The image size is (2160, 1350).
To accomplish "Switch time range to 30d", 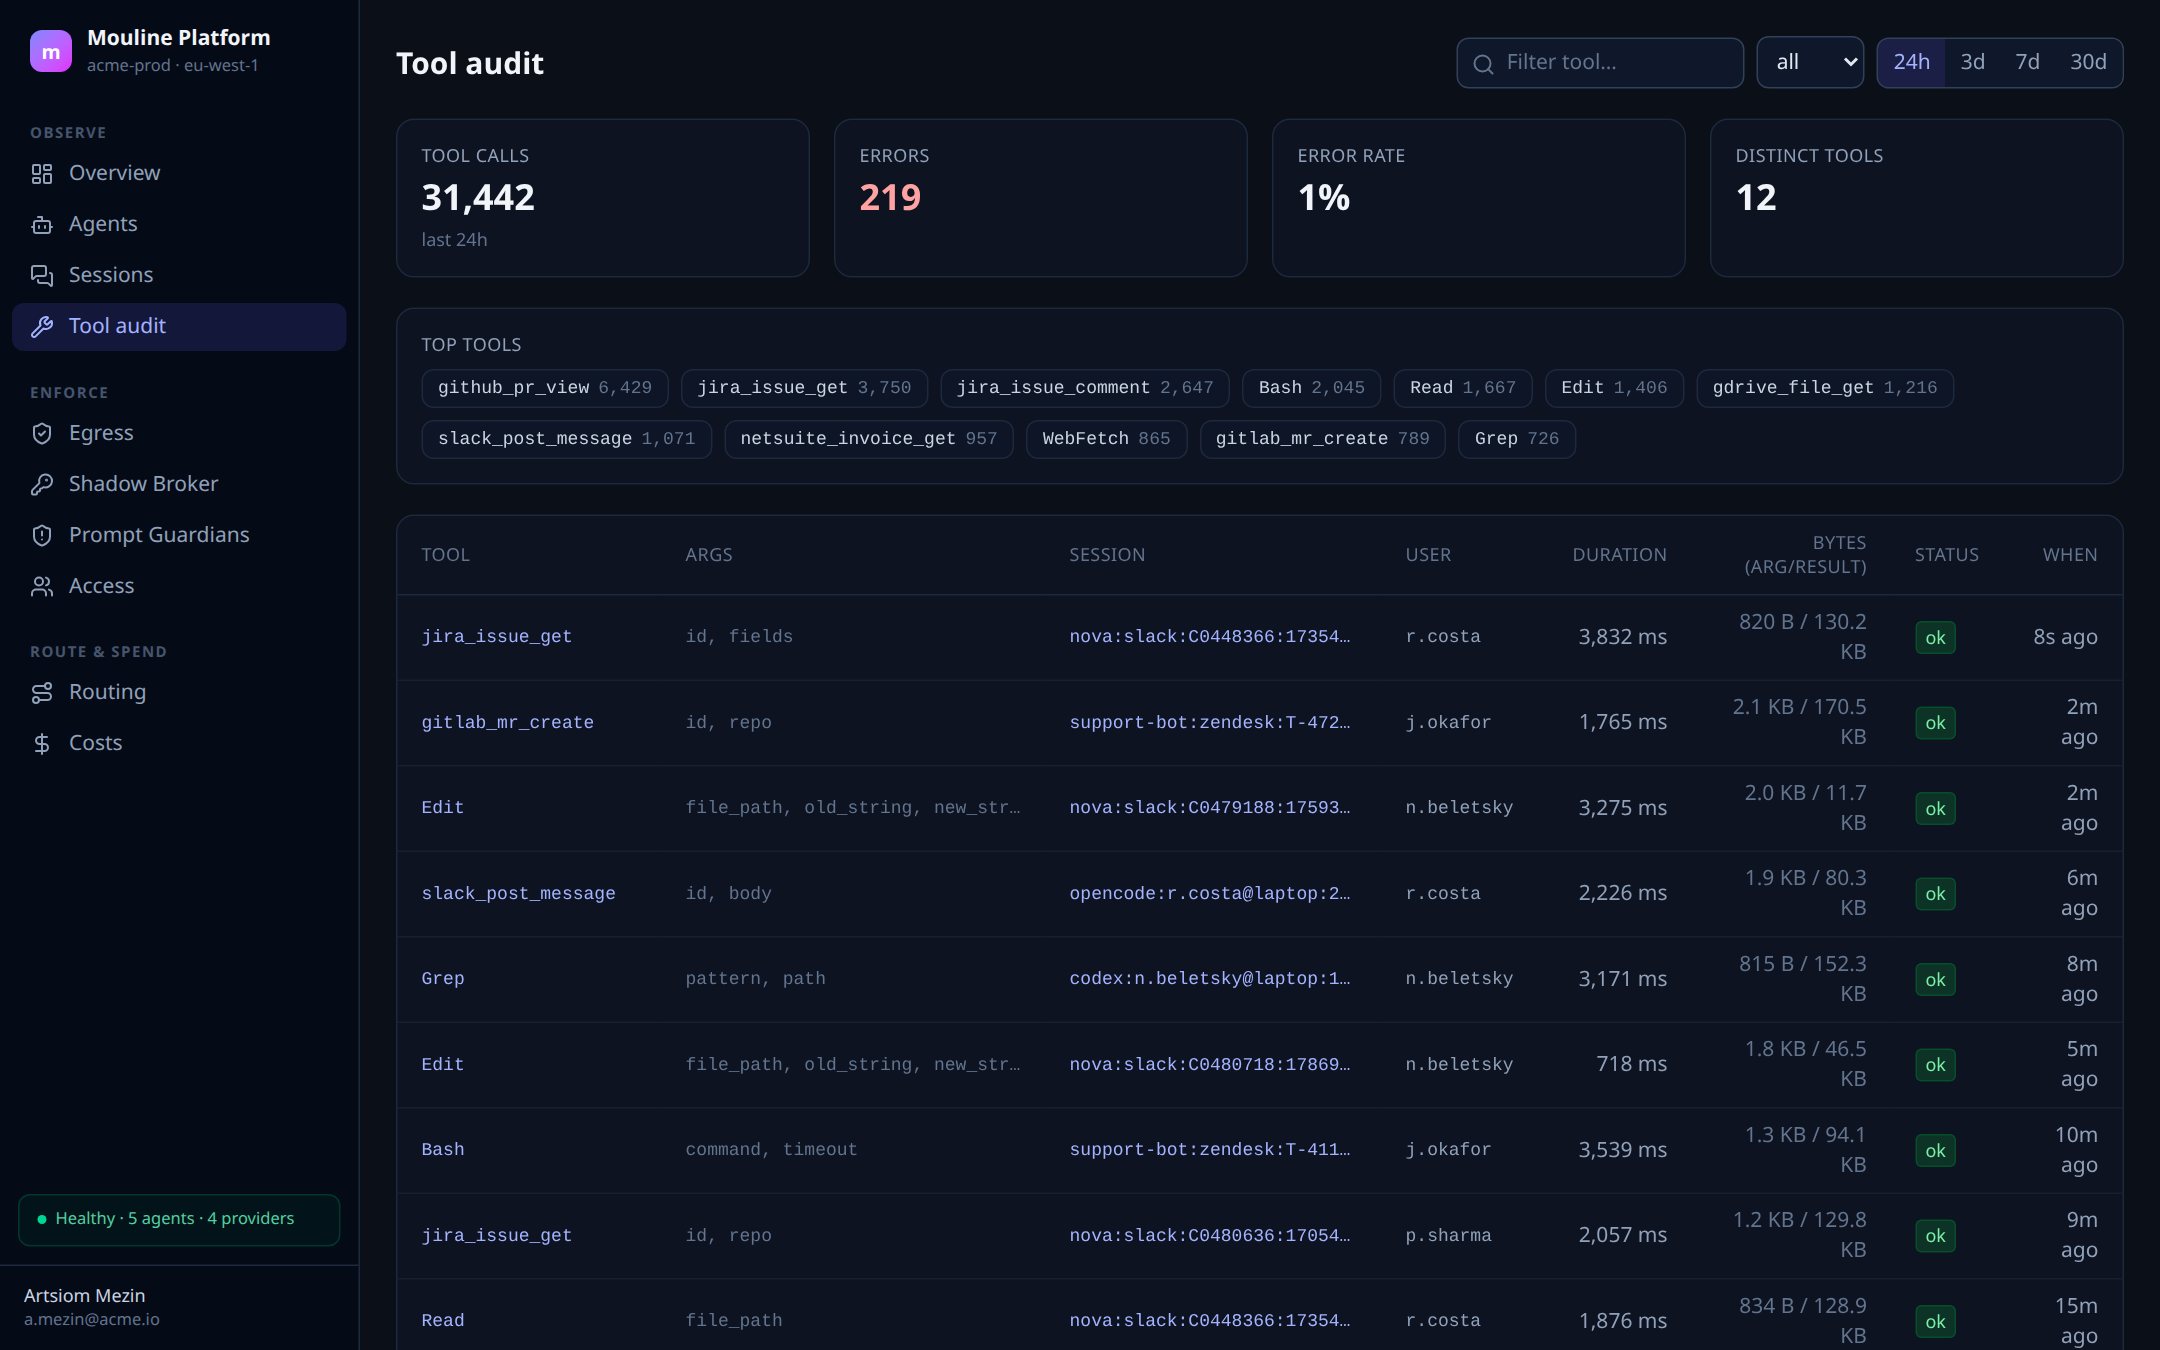I will [x=2088, y=62].
